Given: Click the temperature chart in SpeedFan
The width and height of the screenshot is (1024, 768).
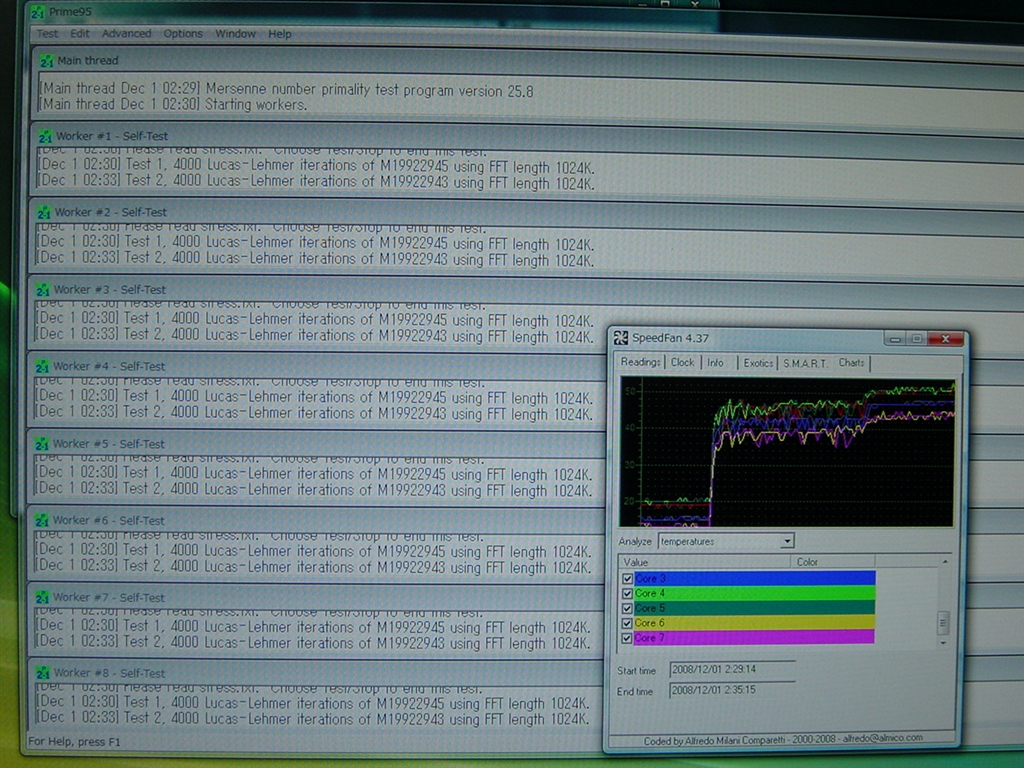Looking at the screenshot, I should coord(787,451).
